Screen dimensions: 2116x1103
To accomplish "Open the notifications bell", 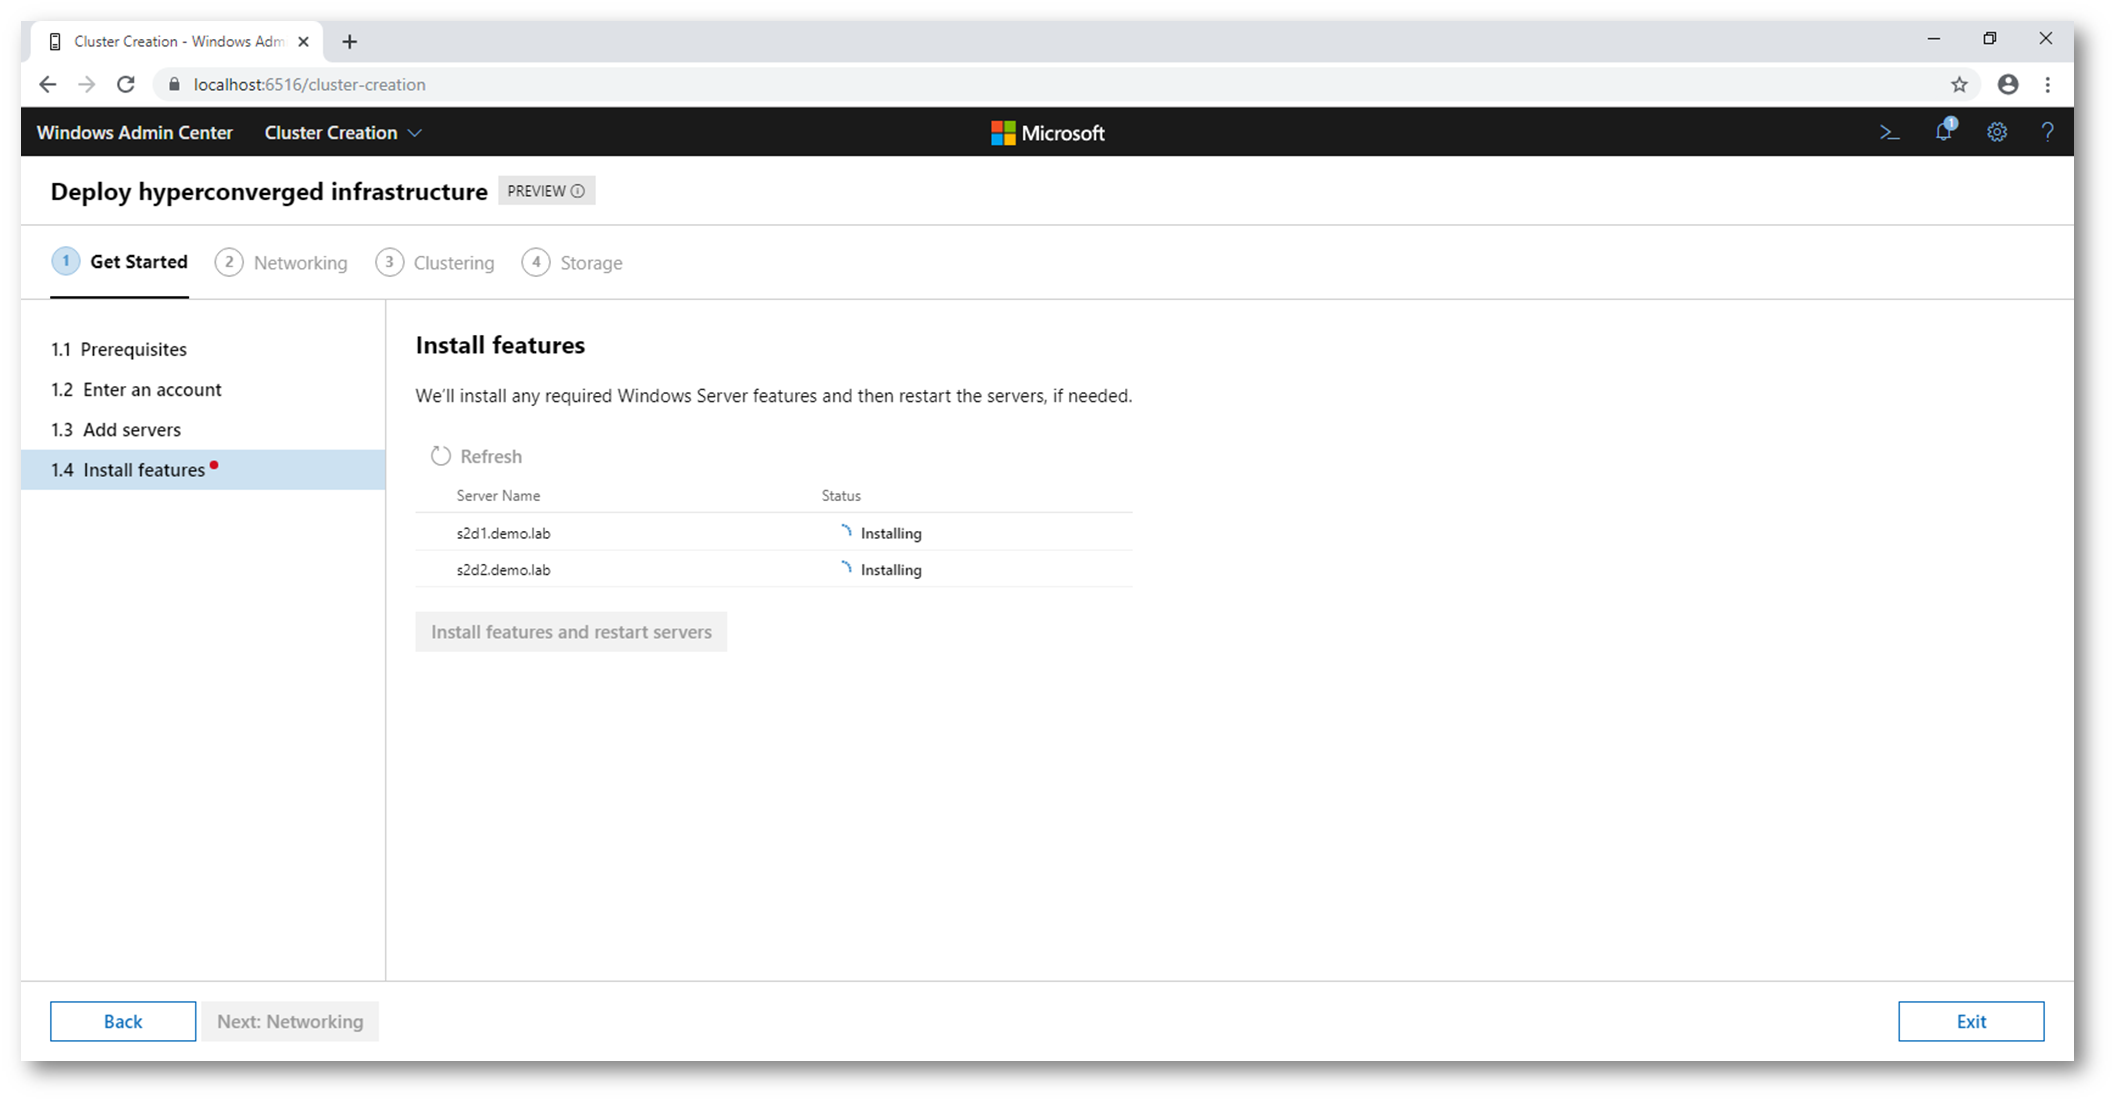I will [1944, 131].
